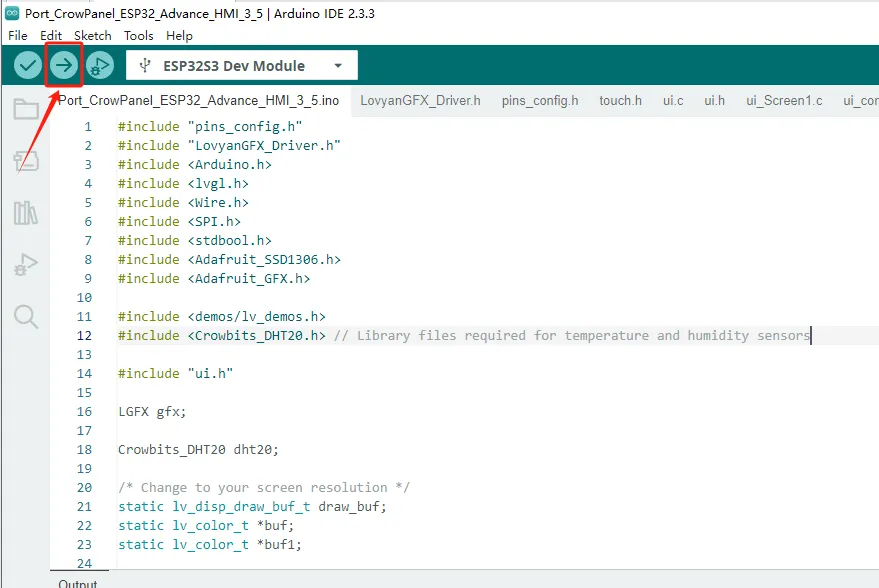Open the Tools menu

coord(139,35)
